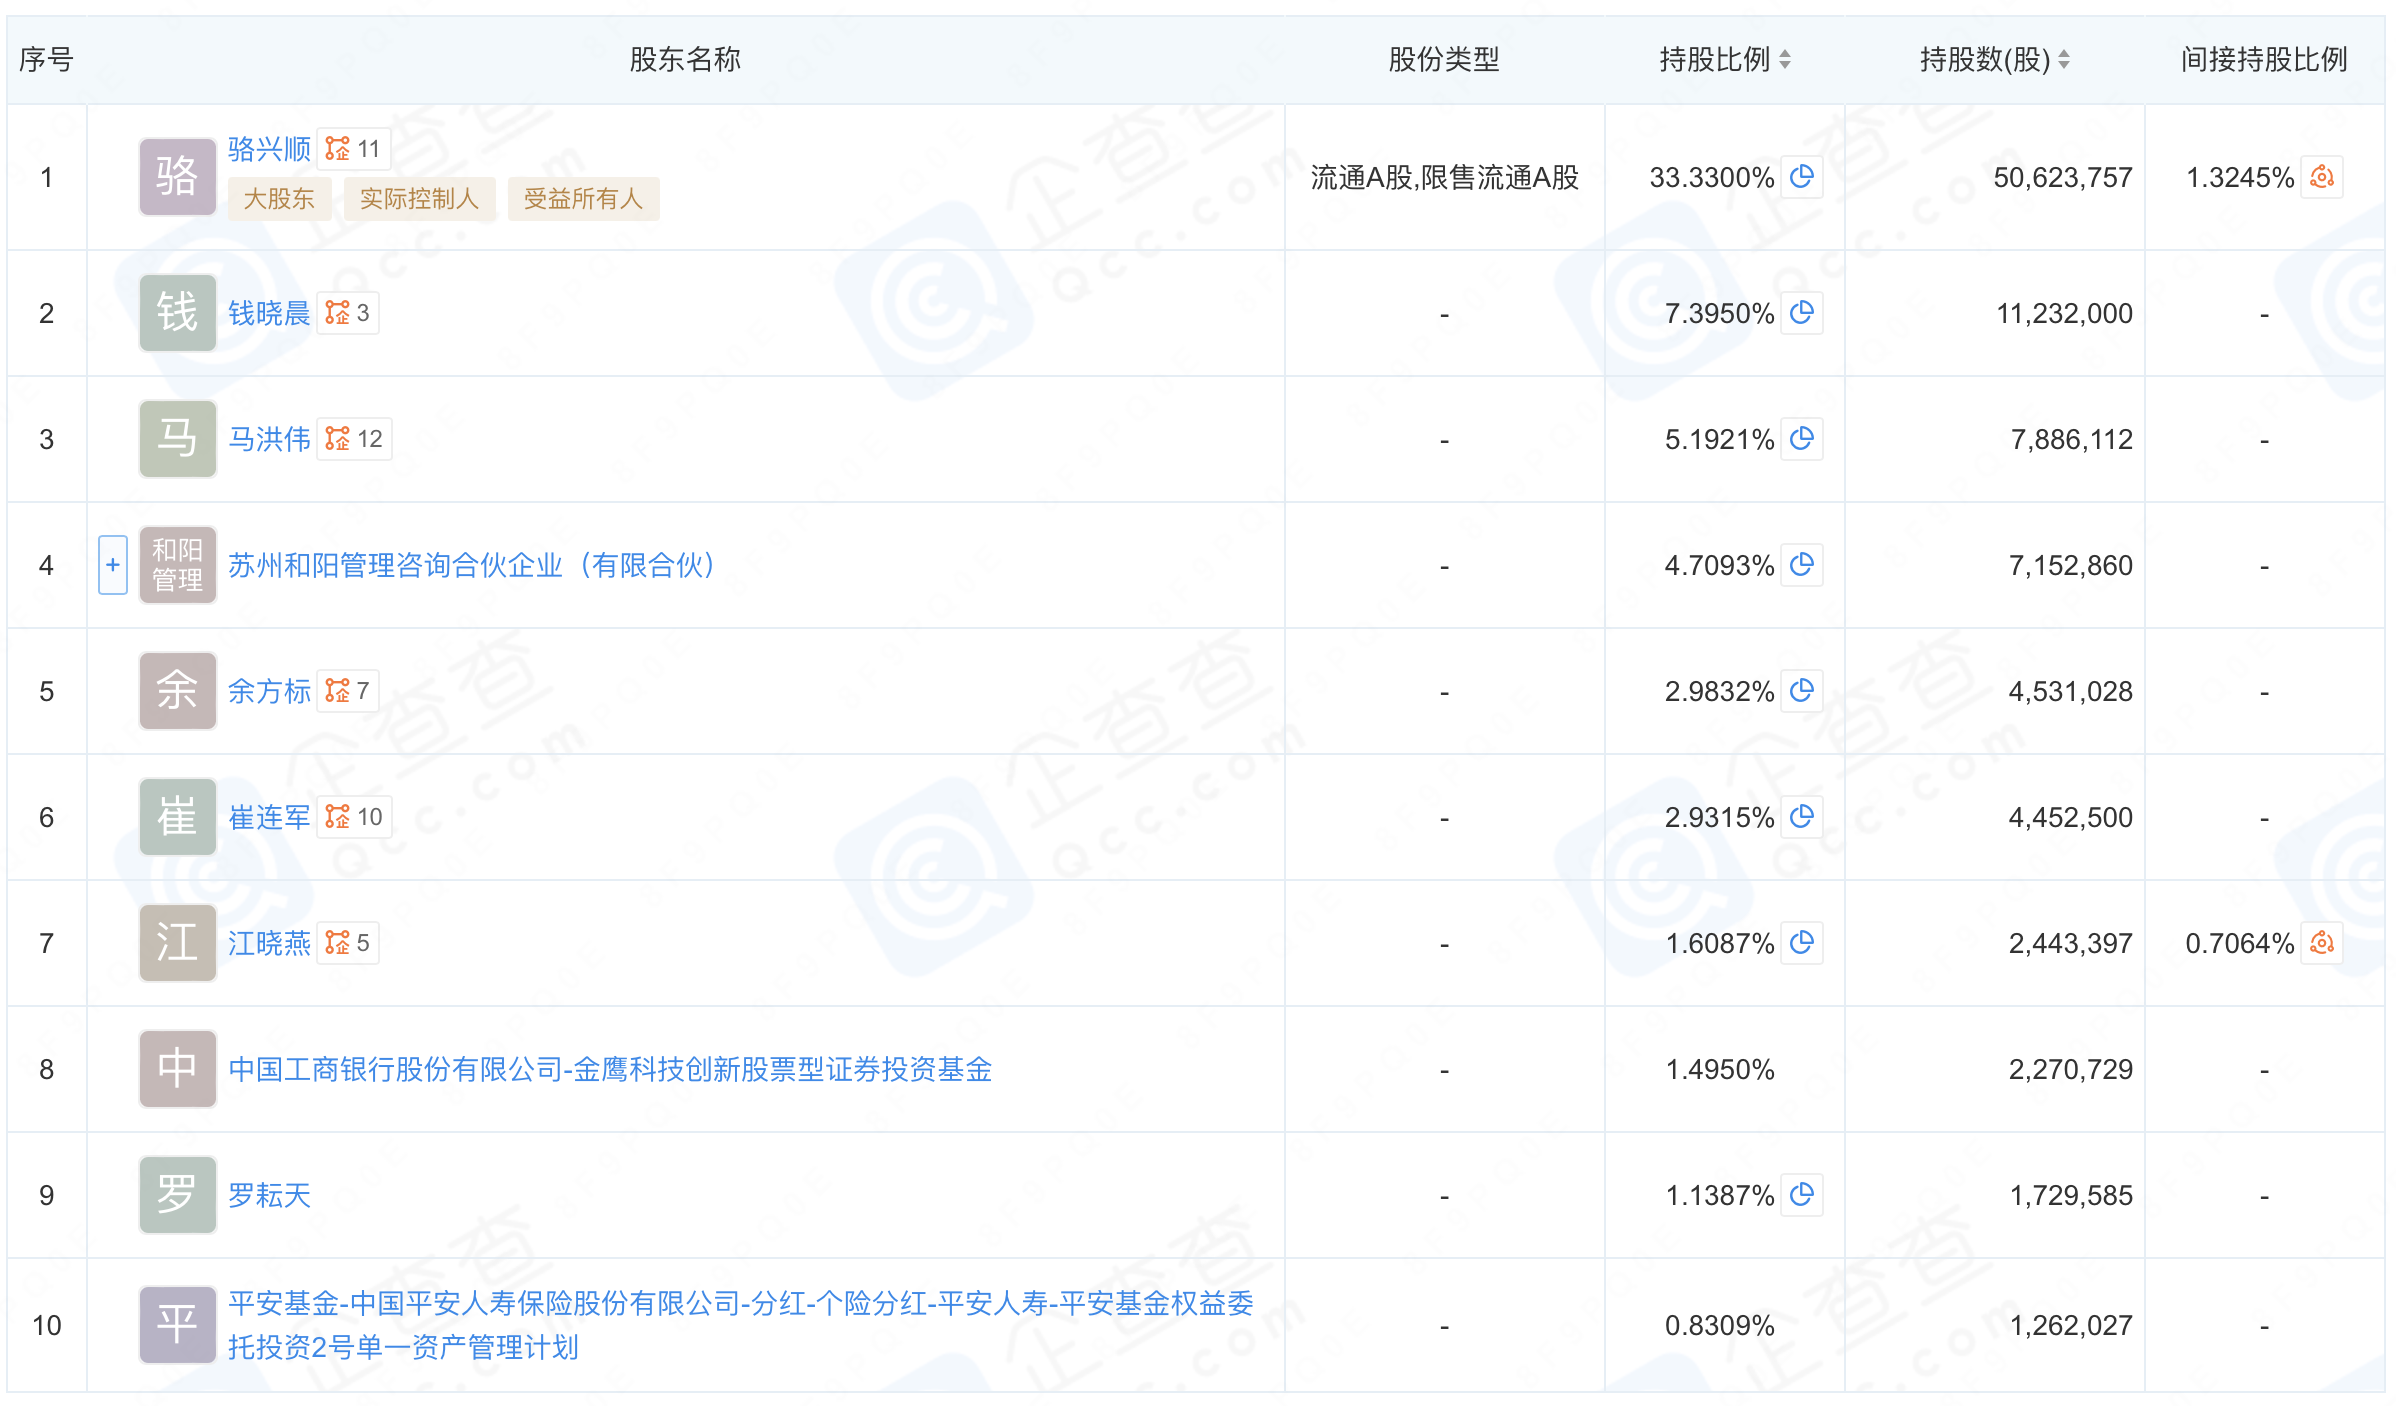Image resolution: width=2396 pixels, height=1406 pixels.
Task: Click pie chart icon beside 4.7093%
Action: pos(1802,565)
